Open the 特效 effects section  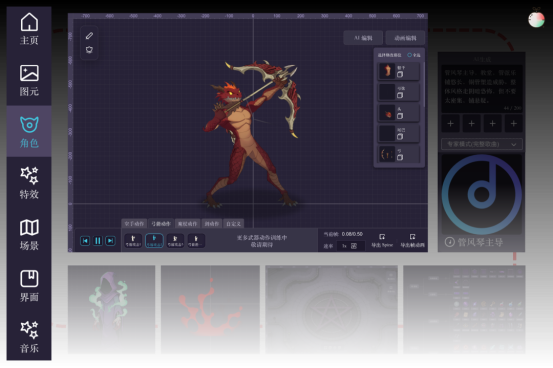29,183
